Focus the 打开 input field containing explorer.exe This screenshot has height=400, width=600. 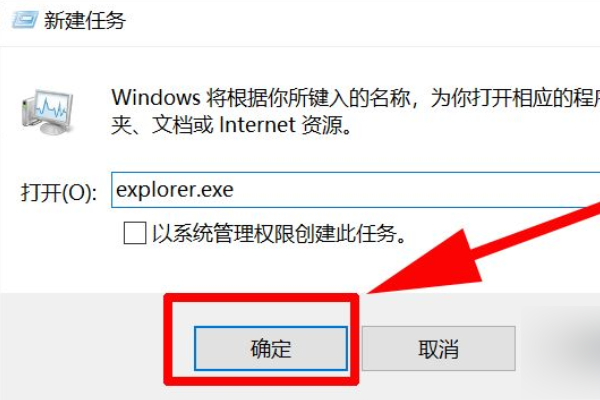tap(355, 190)
